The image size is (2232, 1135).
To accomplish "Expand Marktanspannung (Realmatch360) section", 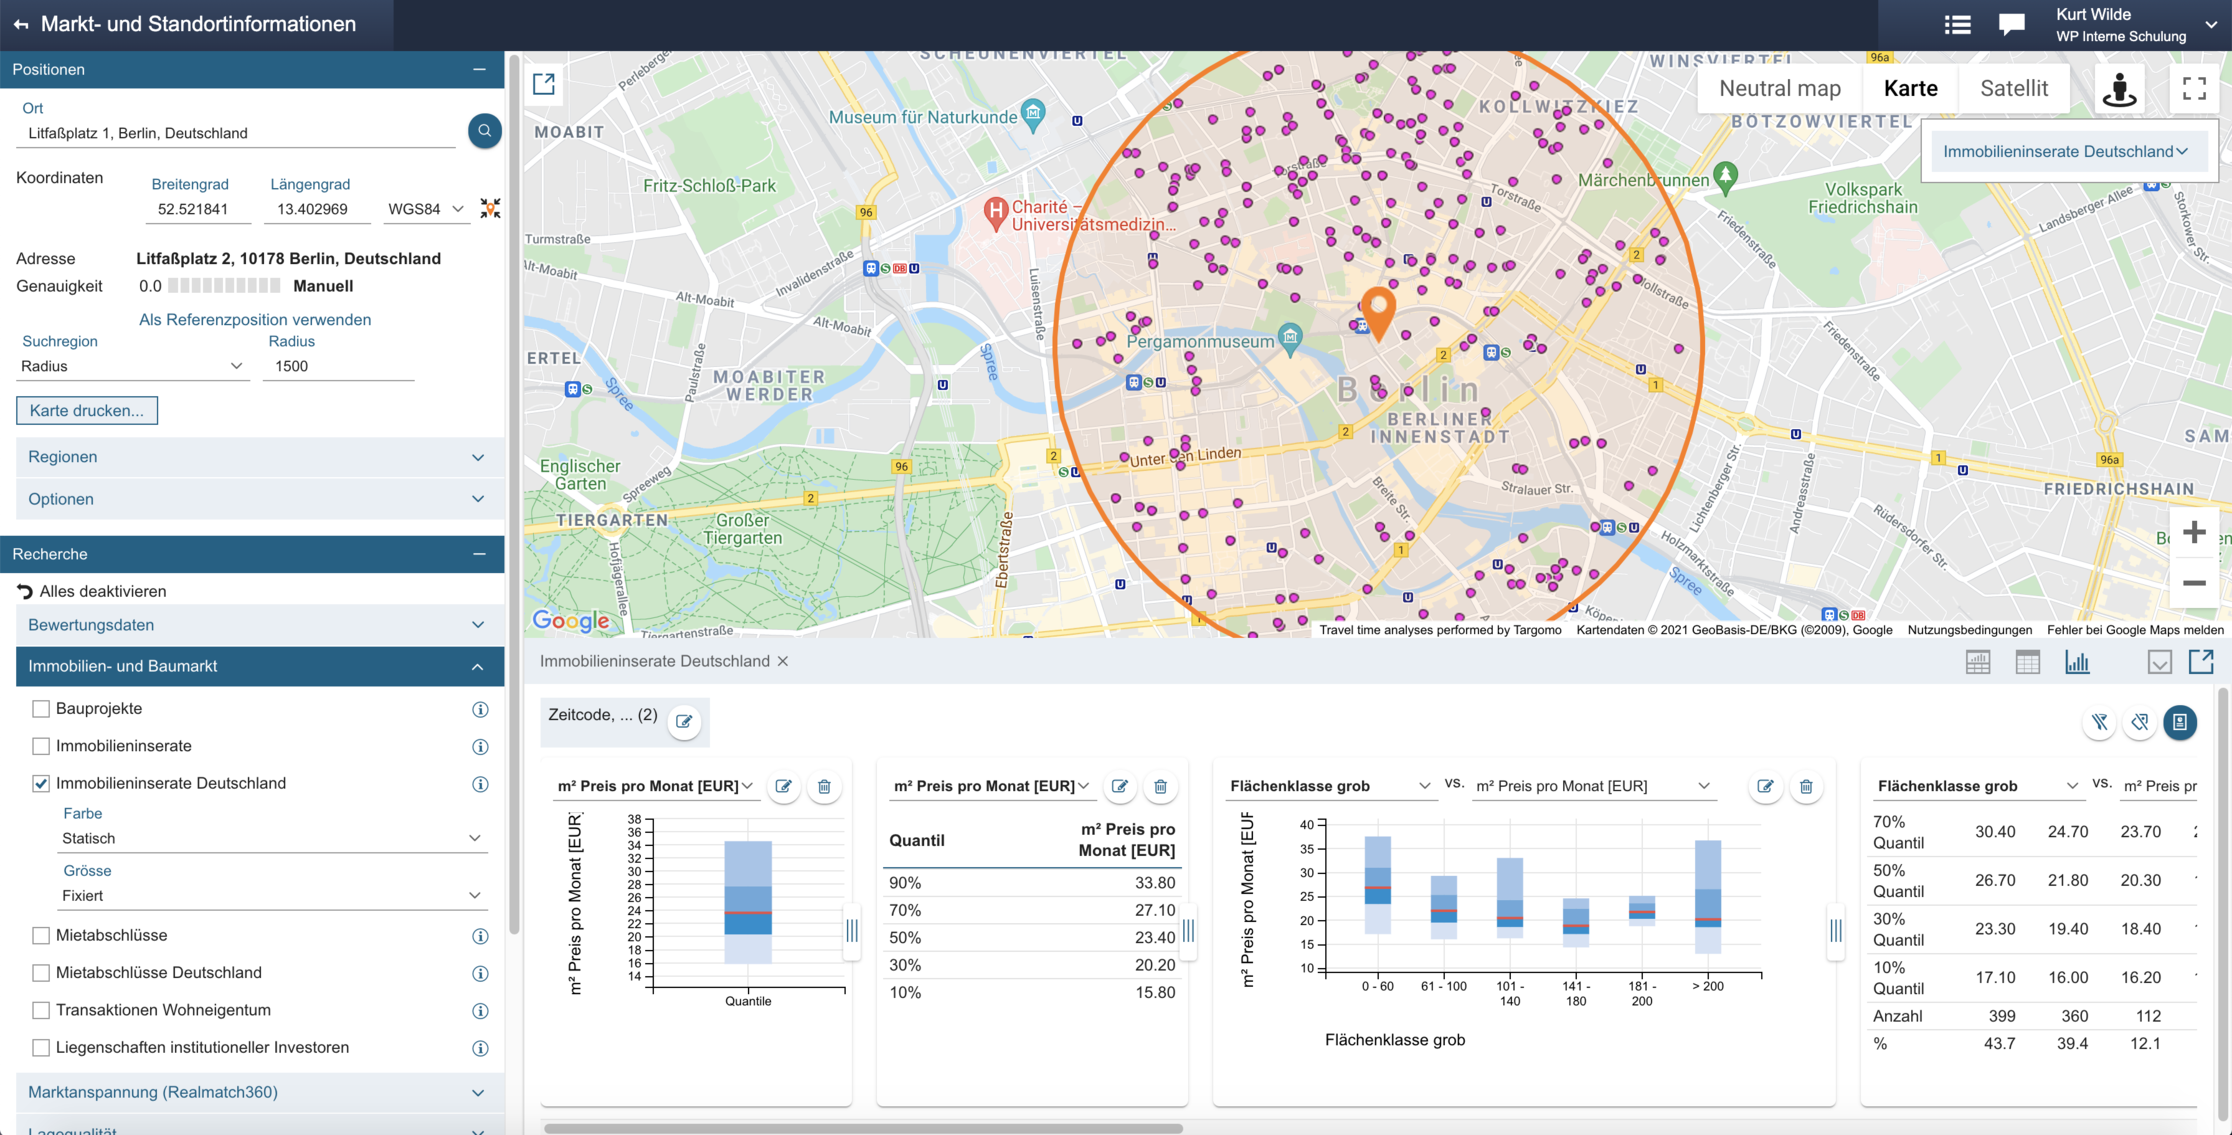I will 260,1092.
